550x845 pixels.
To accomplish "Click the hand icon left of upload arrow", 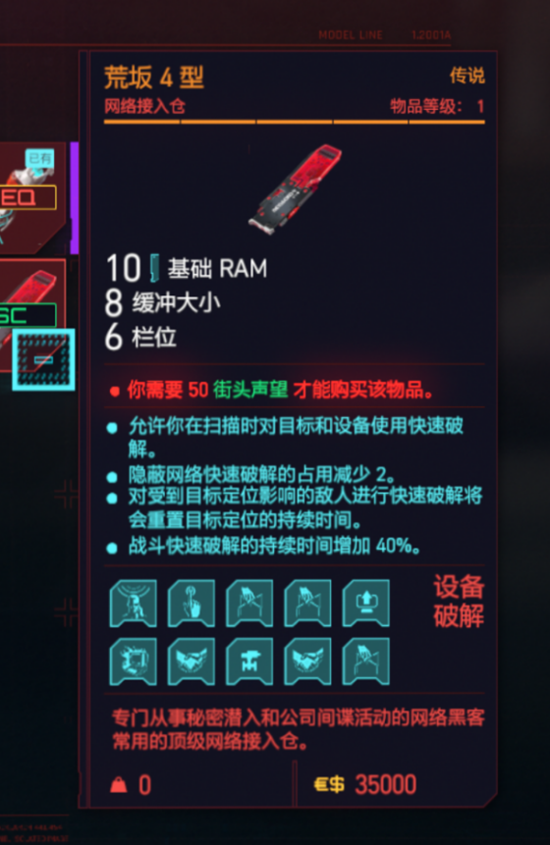I will [308, 603].
